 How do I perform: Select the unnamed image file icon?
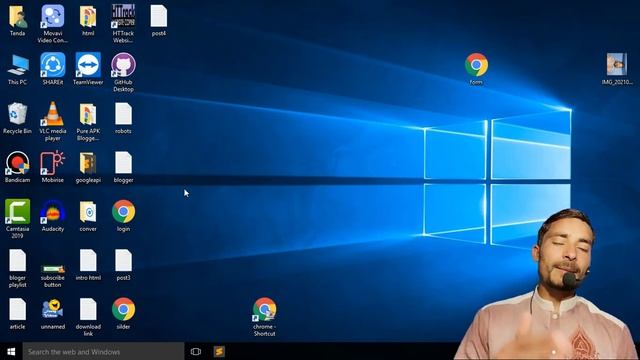pos(53,309)
